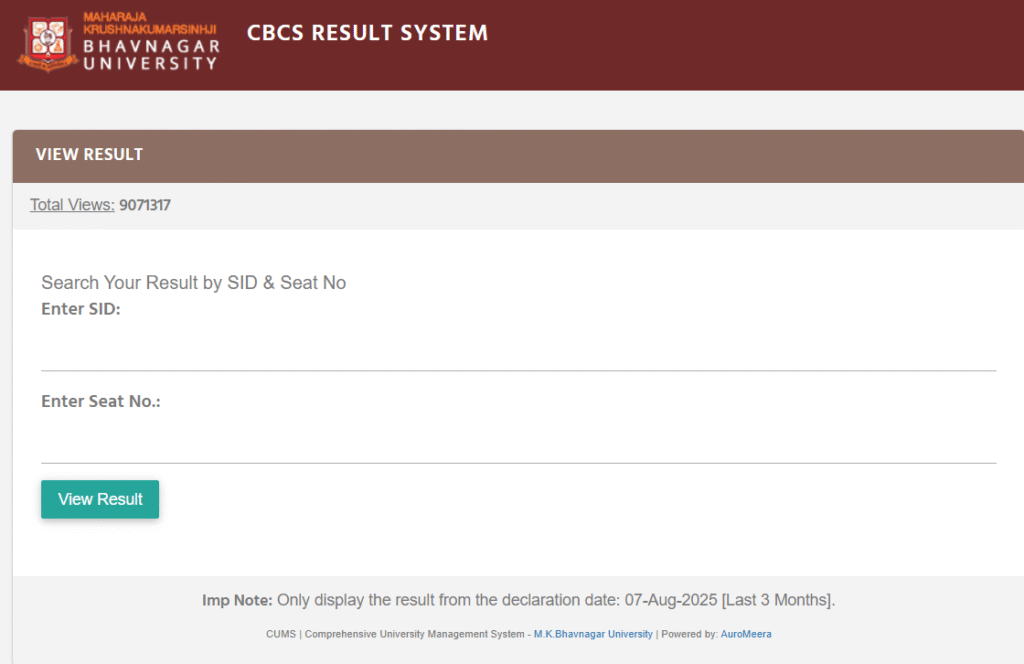Open the M.K.Bhavnagar University footer link
The image size is (1024, 664).
click(x=593, y=634)
